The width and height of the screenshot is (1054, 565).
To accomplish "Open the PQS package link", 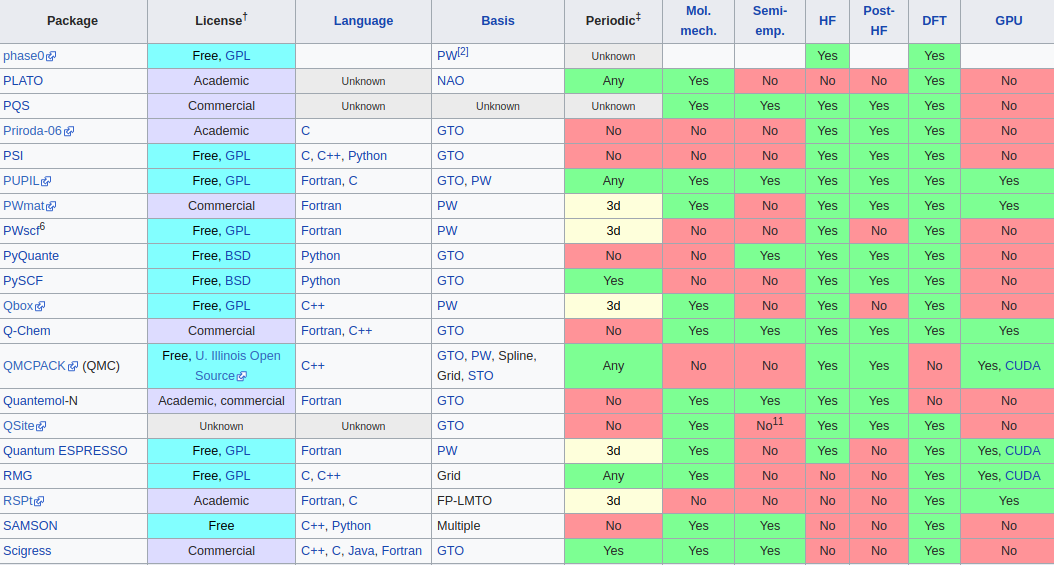I will (16, 105).
